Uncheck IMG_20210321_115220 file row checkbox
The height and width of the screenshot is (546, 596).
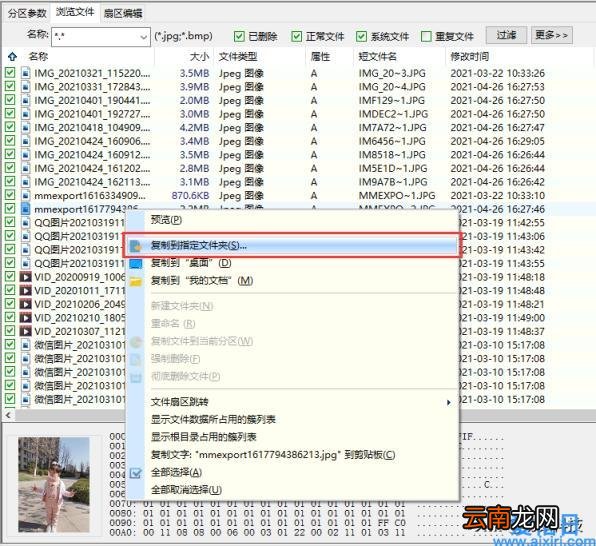10,72
